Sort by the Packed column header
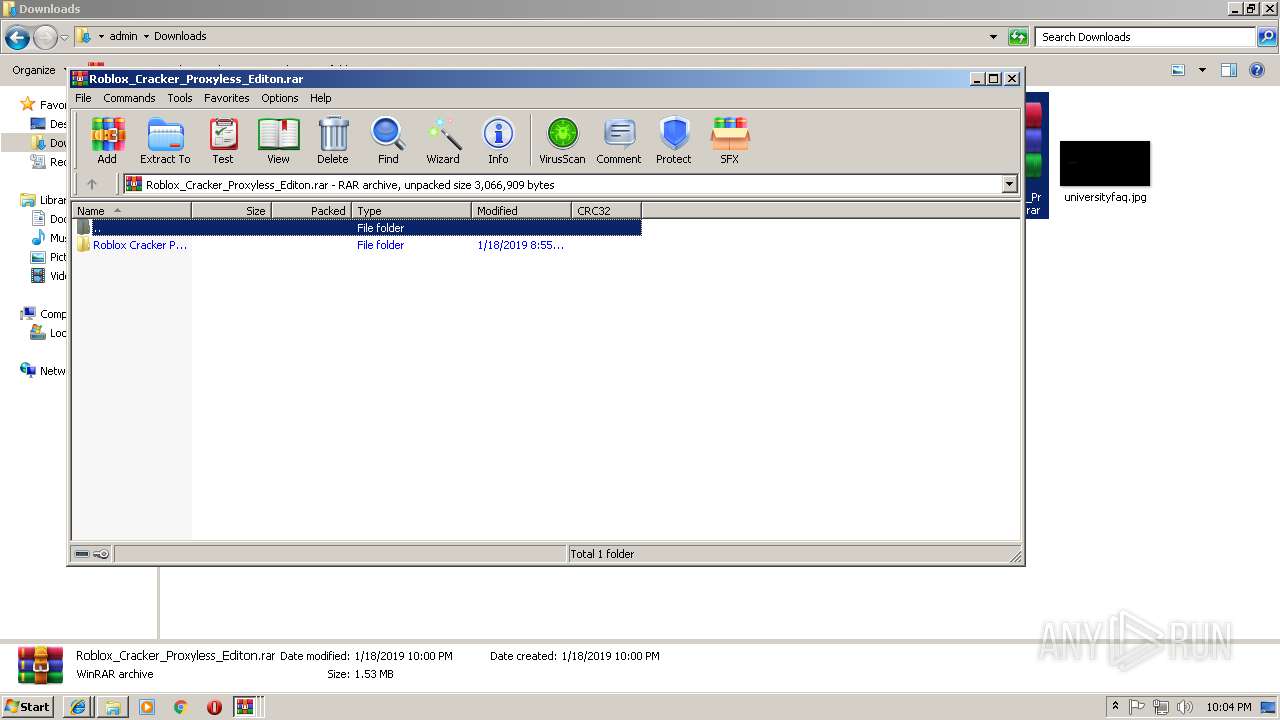Viewport: 1280px width, 720px height. [x=311, y=210]
